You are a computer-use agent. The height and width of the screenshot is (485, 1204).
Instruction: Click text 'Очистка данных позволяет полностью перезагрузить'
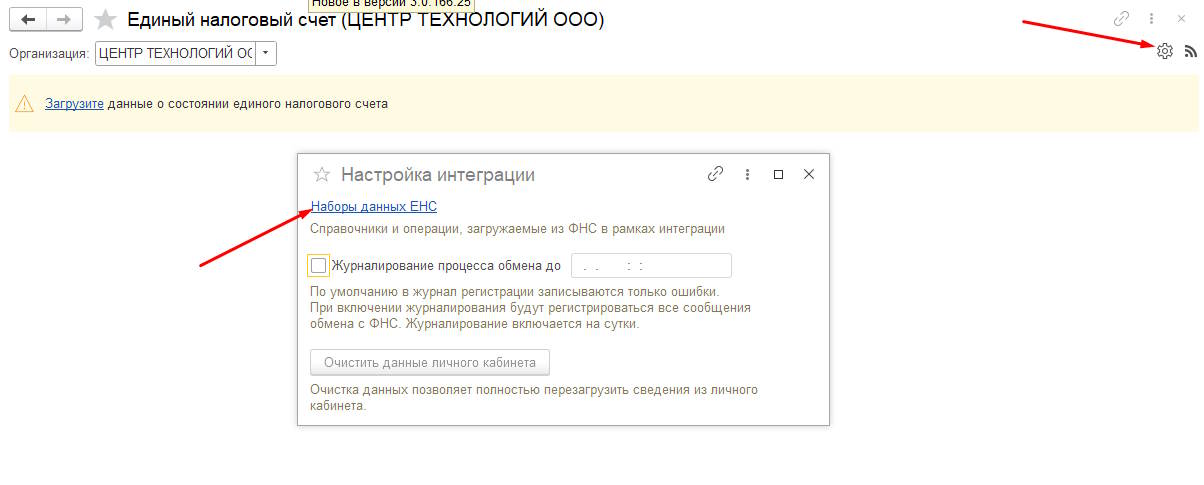click(467, 389)
